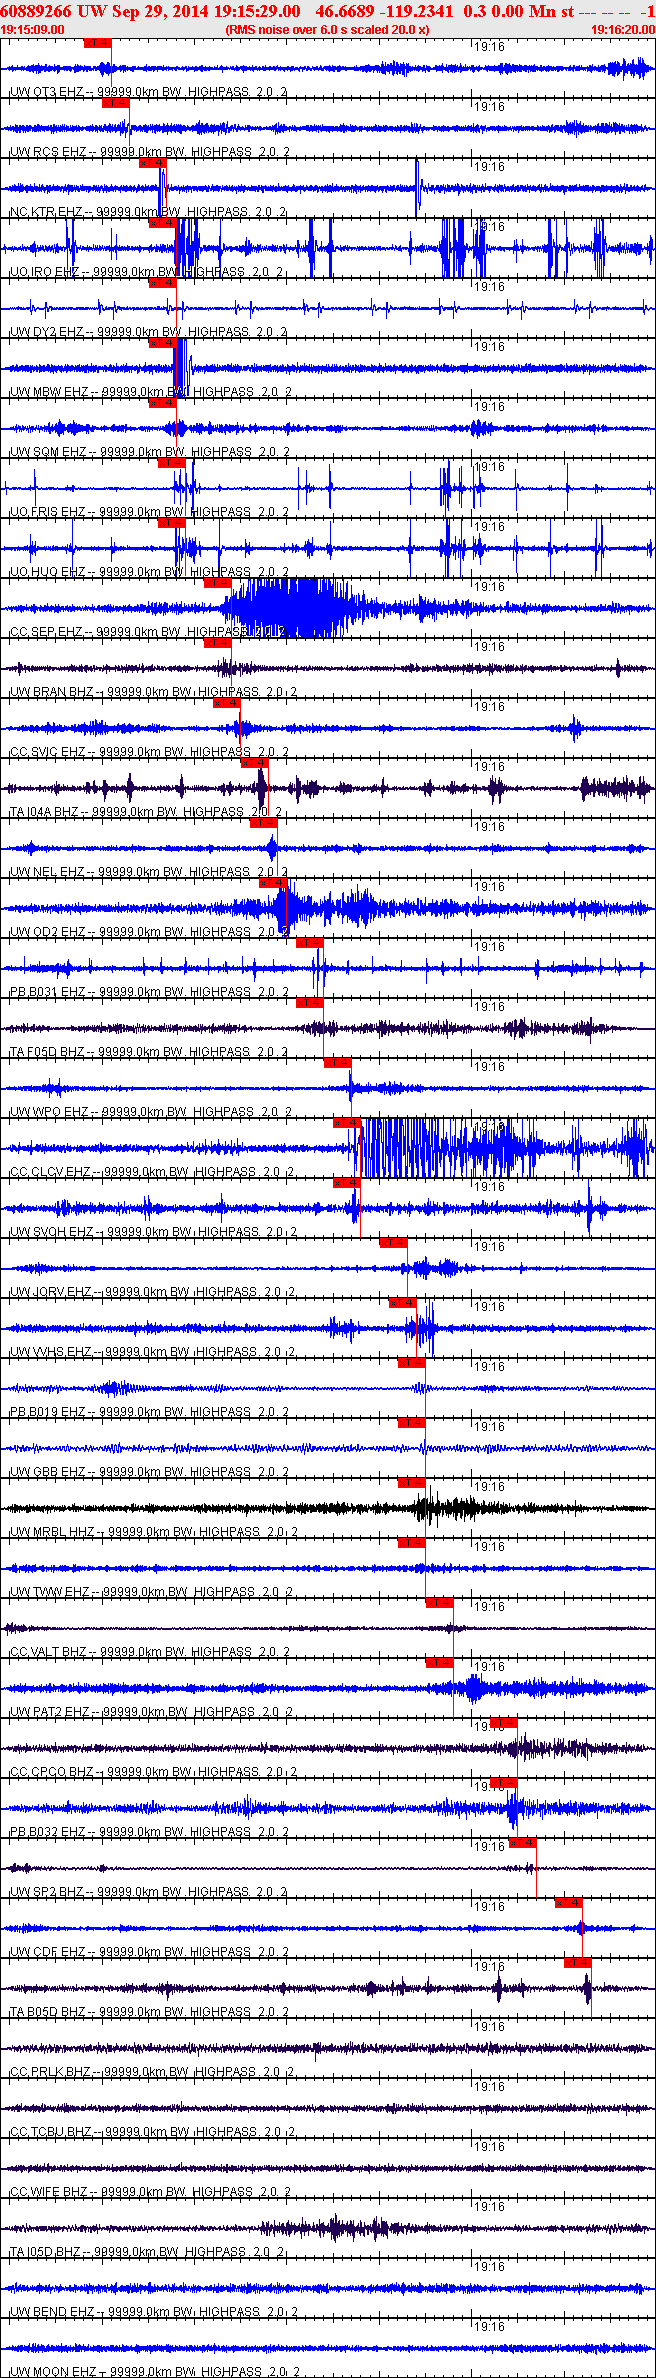Viewport: 656px width, 2378px height.
Task: Select the red pick flag on the CC SEP trace
Action: click(217, 583)
